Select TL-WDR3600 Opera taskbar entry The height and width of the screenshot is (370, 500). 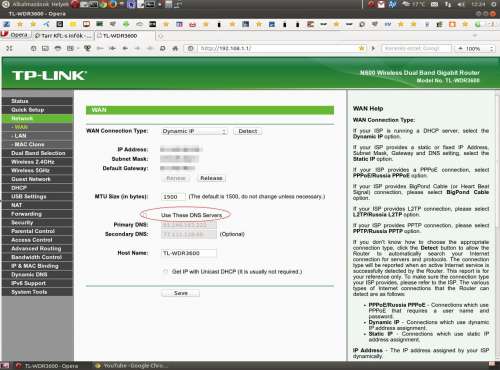coord(47,366)
